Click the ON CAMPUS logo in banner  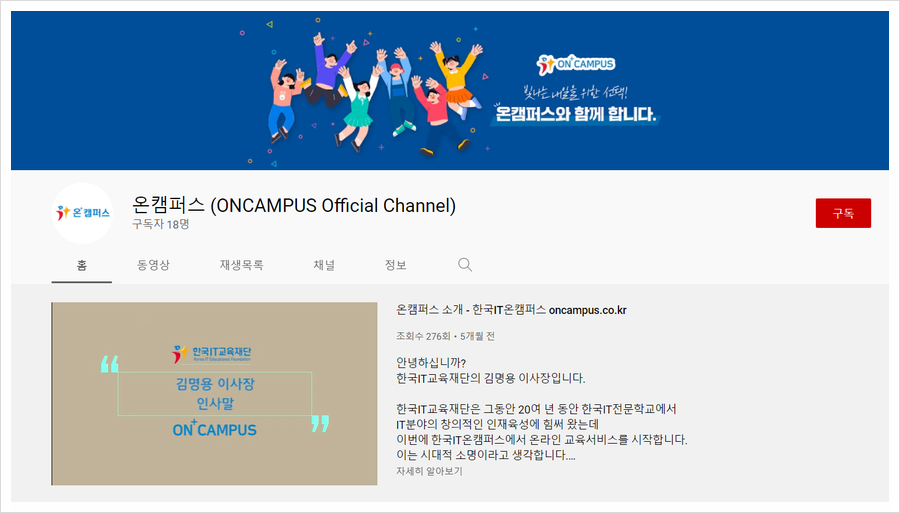(576, 64)
